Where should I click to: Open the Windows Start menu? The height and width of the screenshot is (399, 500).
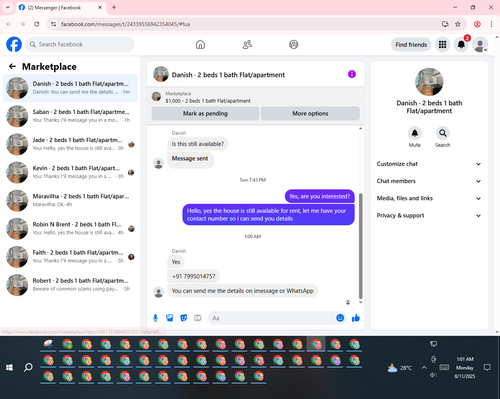tap(9, 367)
